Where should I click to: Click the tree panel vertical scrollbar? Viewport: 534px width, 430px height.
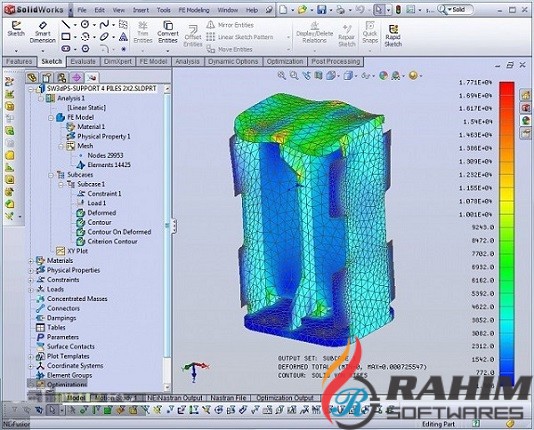pyautogui.click(x=167, y=238)
